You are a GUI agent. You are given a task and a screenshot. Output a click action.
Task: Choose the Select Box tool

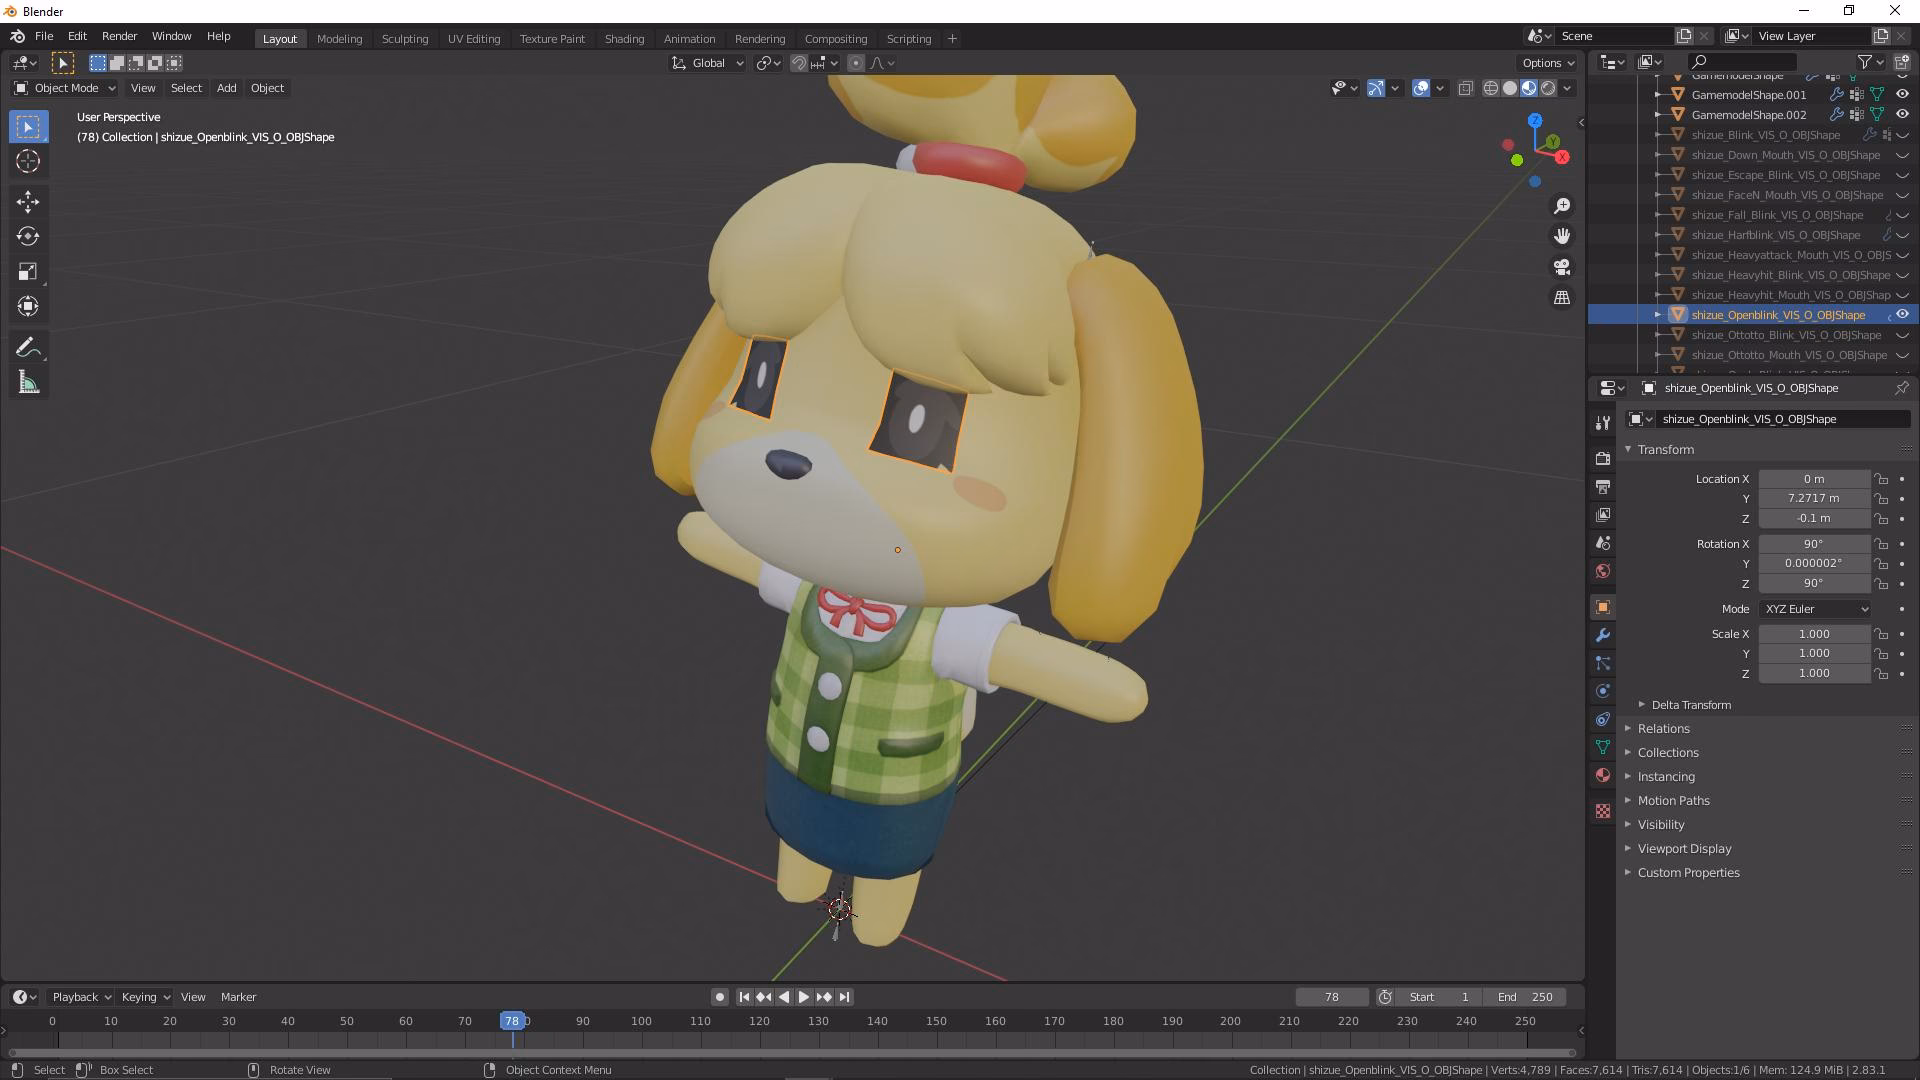(28, 127)
